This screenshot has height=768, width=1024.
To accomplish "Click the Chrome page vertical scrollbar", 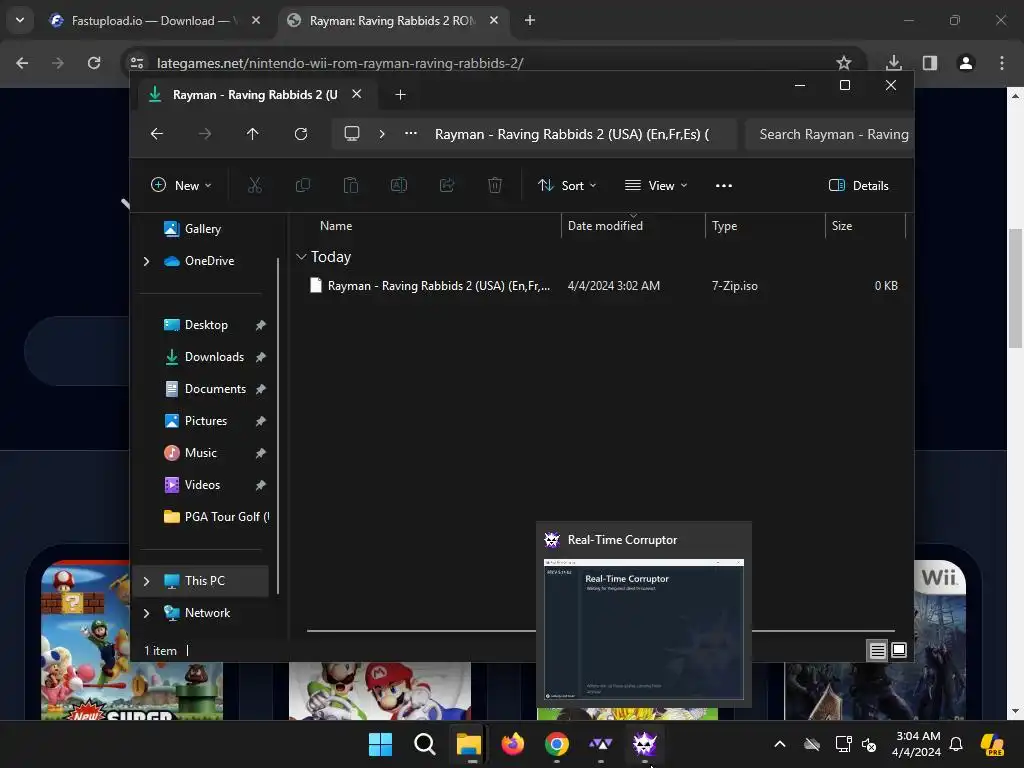I will coord(1015,289).
